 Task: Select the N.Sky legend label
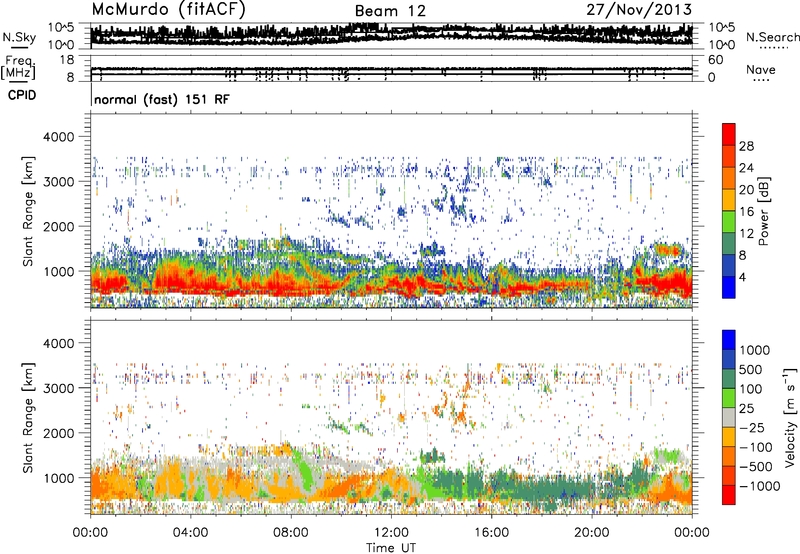click(19, 37)
